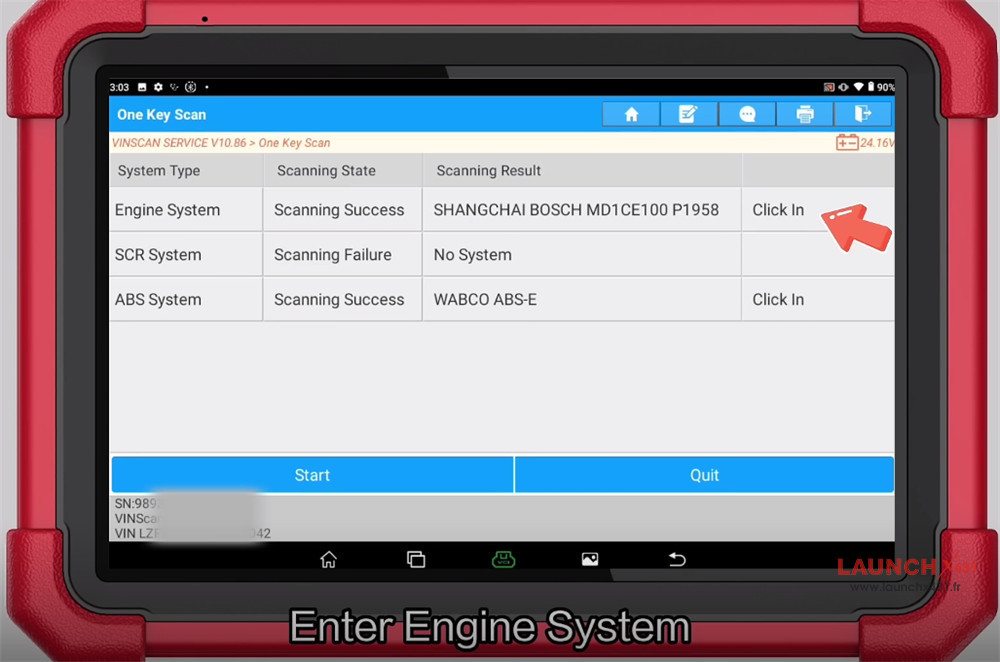
Task: Tap the battery voltage indicator
Action: tap(864, 142)
